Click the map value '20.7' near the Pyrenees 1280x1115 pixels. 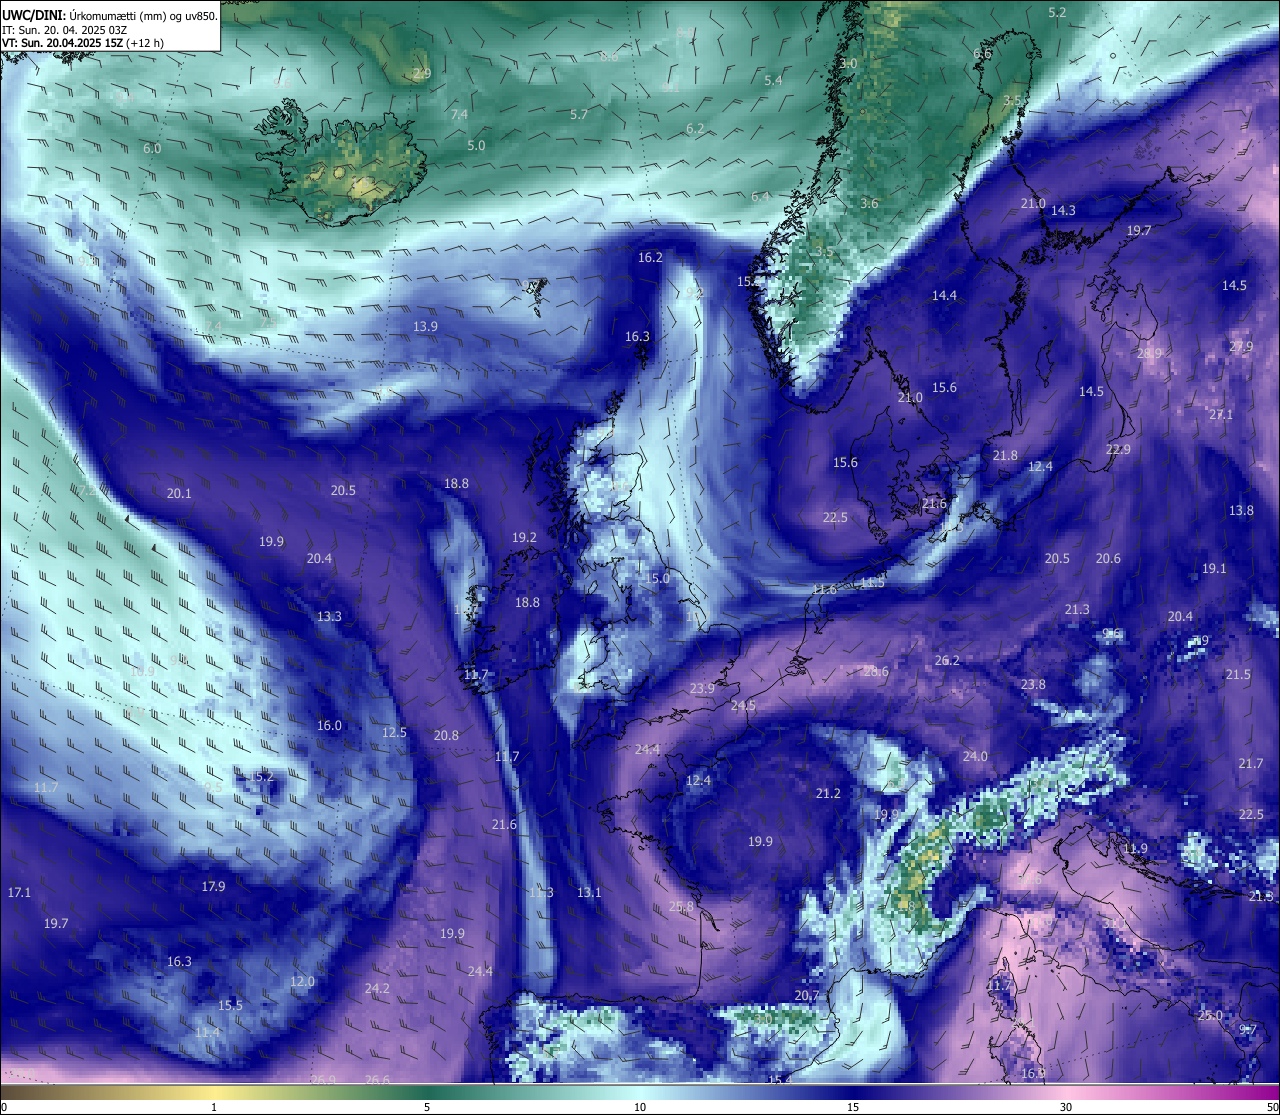coord(806,996)
